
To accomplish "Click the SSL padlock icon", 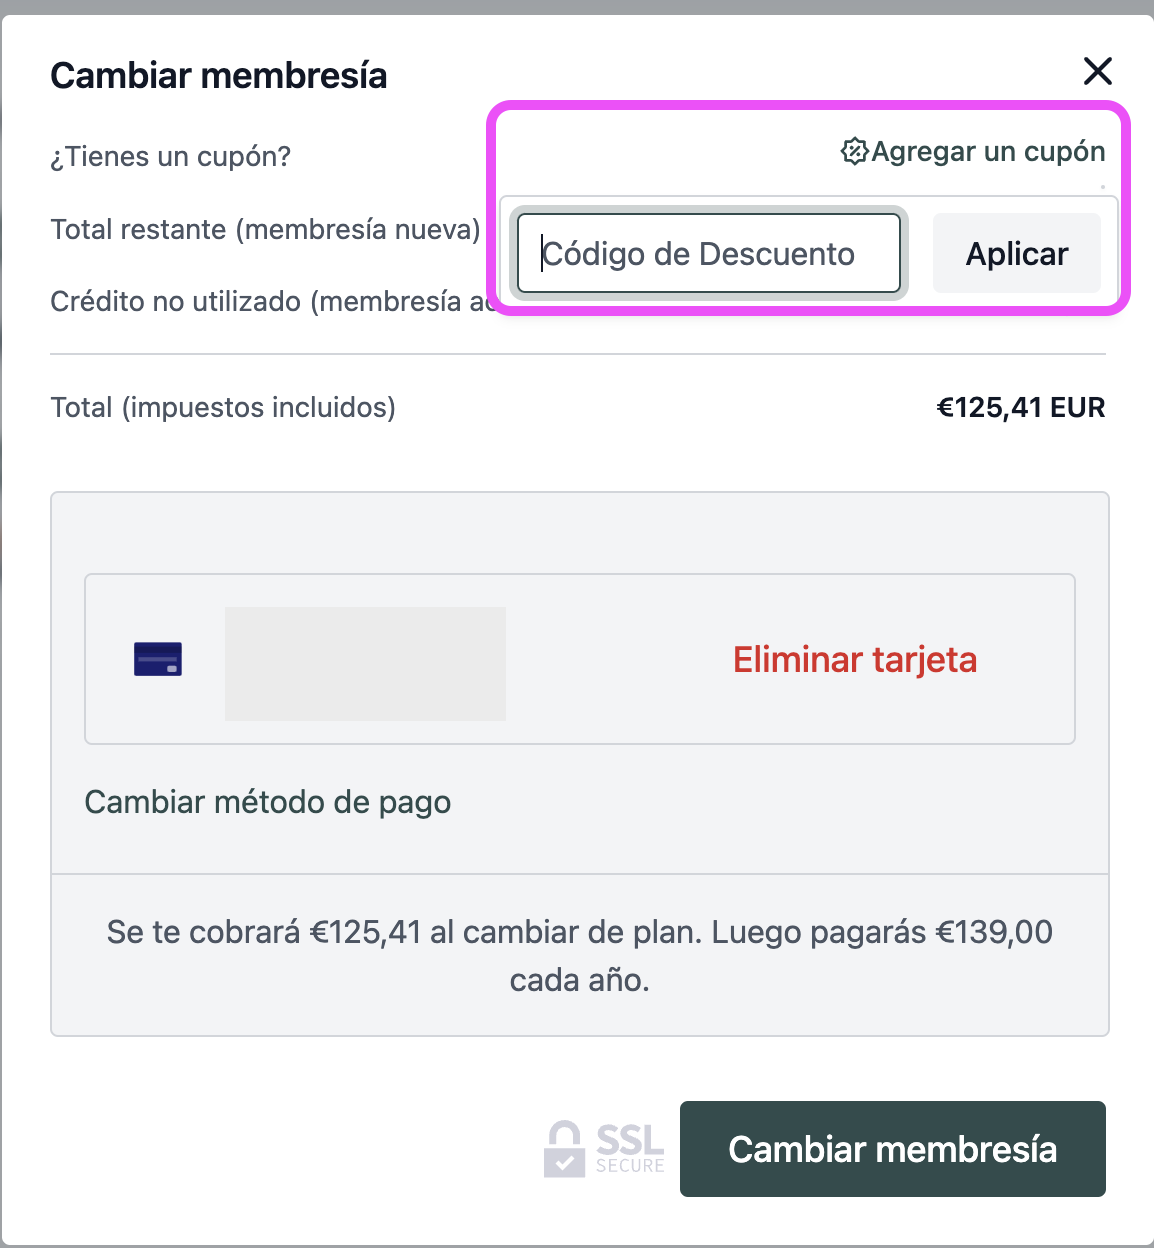I will point(564,1149).
